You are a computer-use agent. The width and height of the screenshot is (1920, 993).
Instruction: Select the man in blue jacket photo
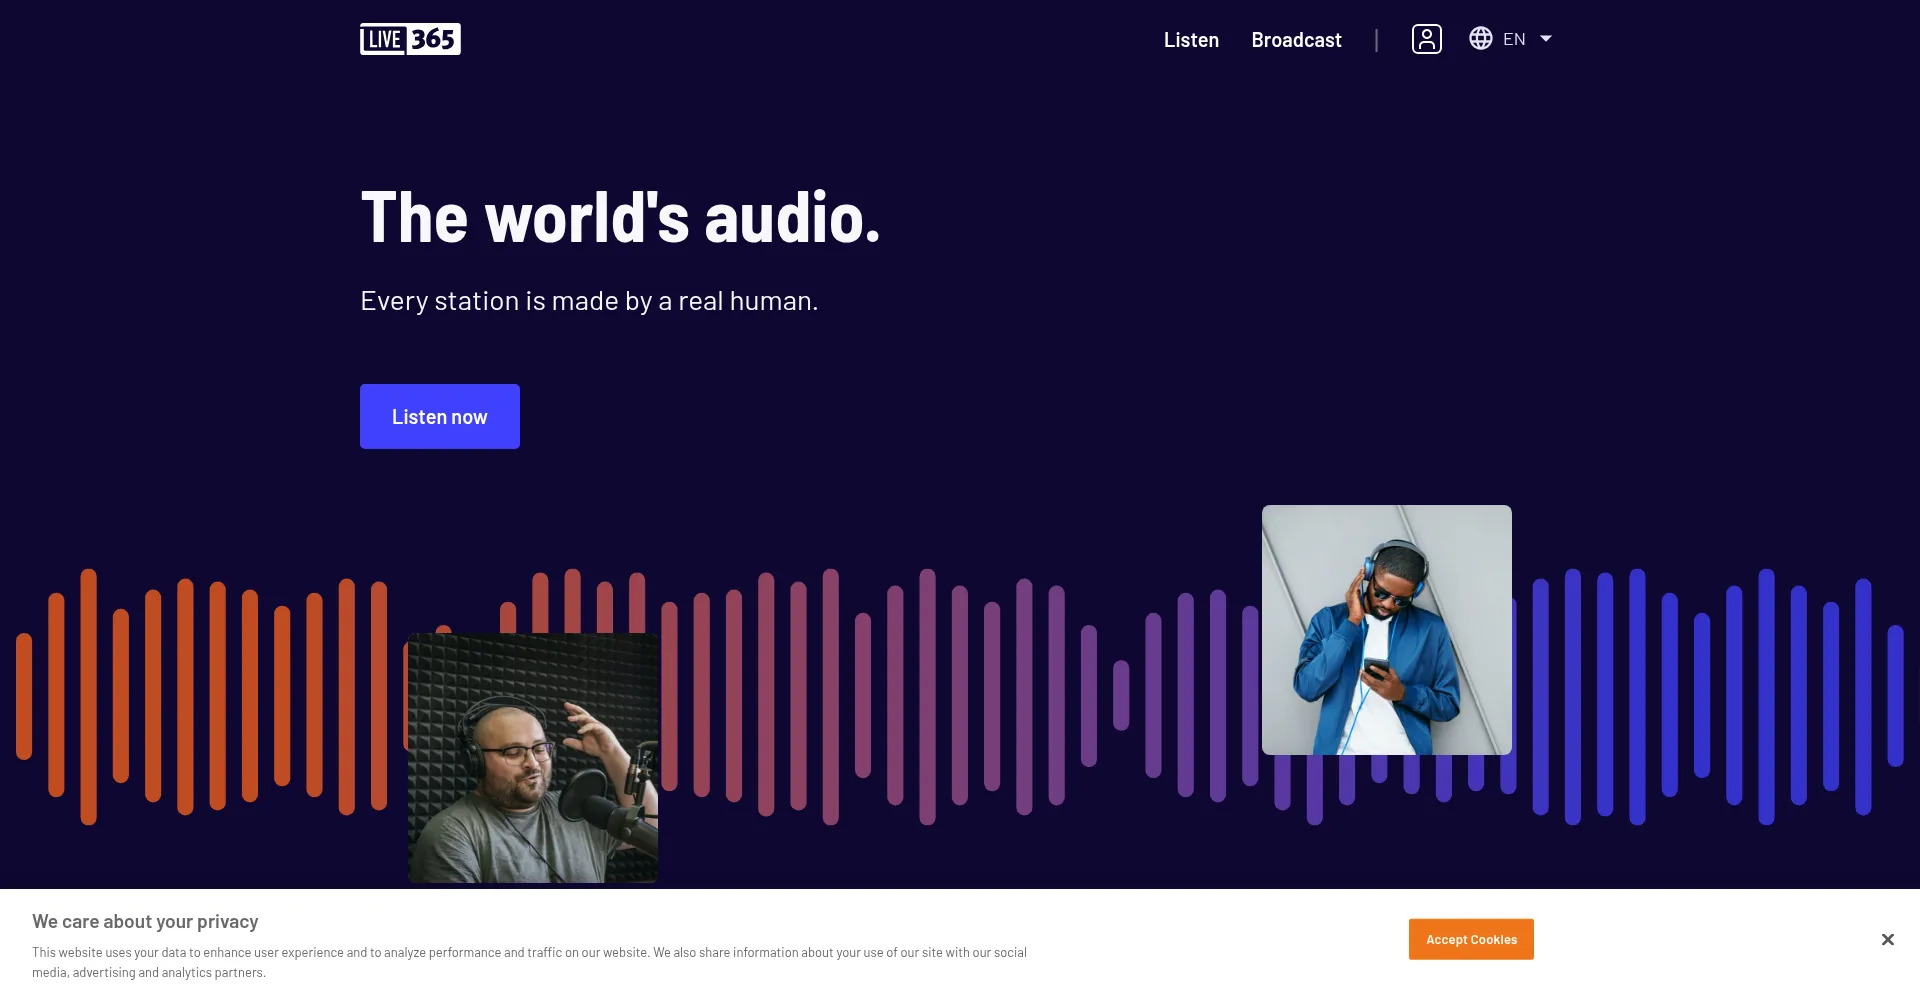click(x=1386, y=629)
